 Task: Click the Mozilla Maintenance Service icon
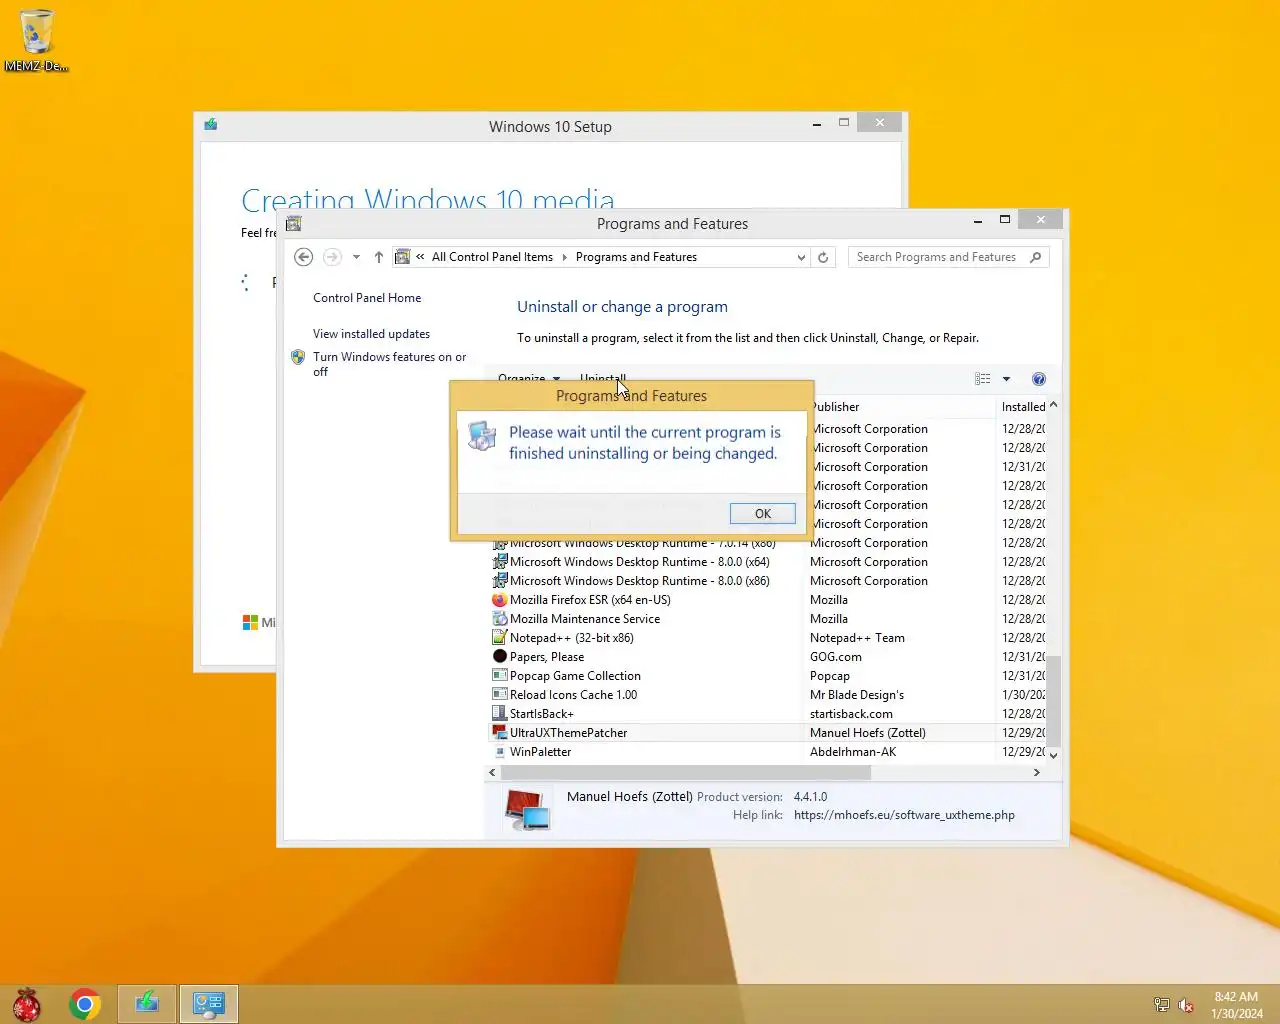(x=500, y=619)
